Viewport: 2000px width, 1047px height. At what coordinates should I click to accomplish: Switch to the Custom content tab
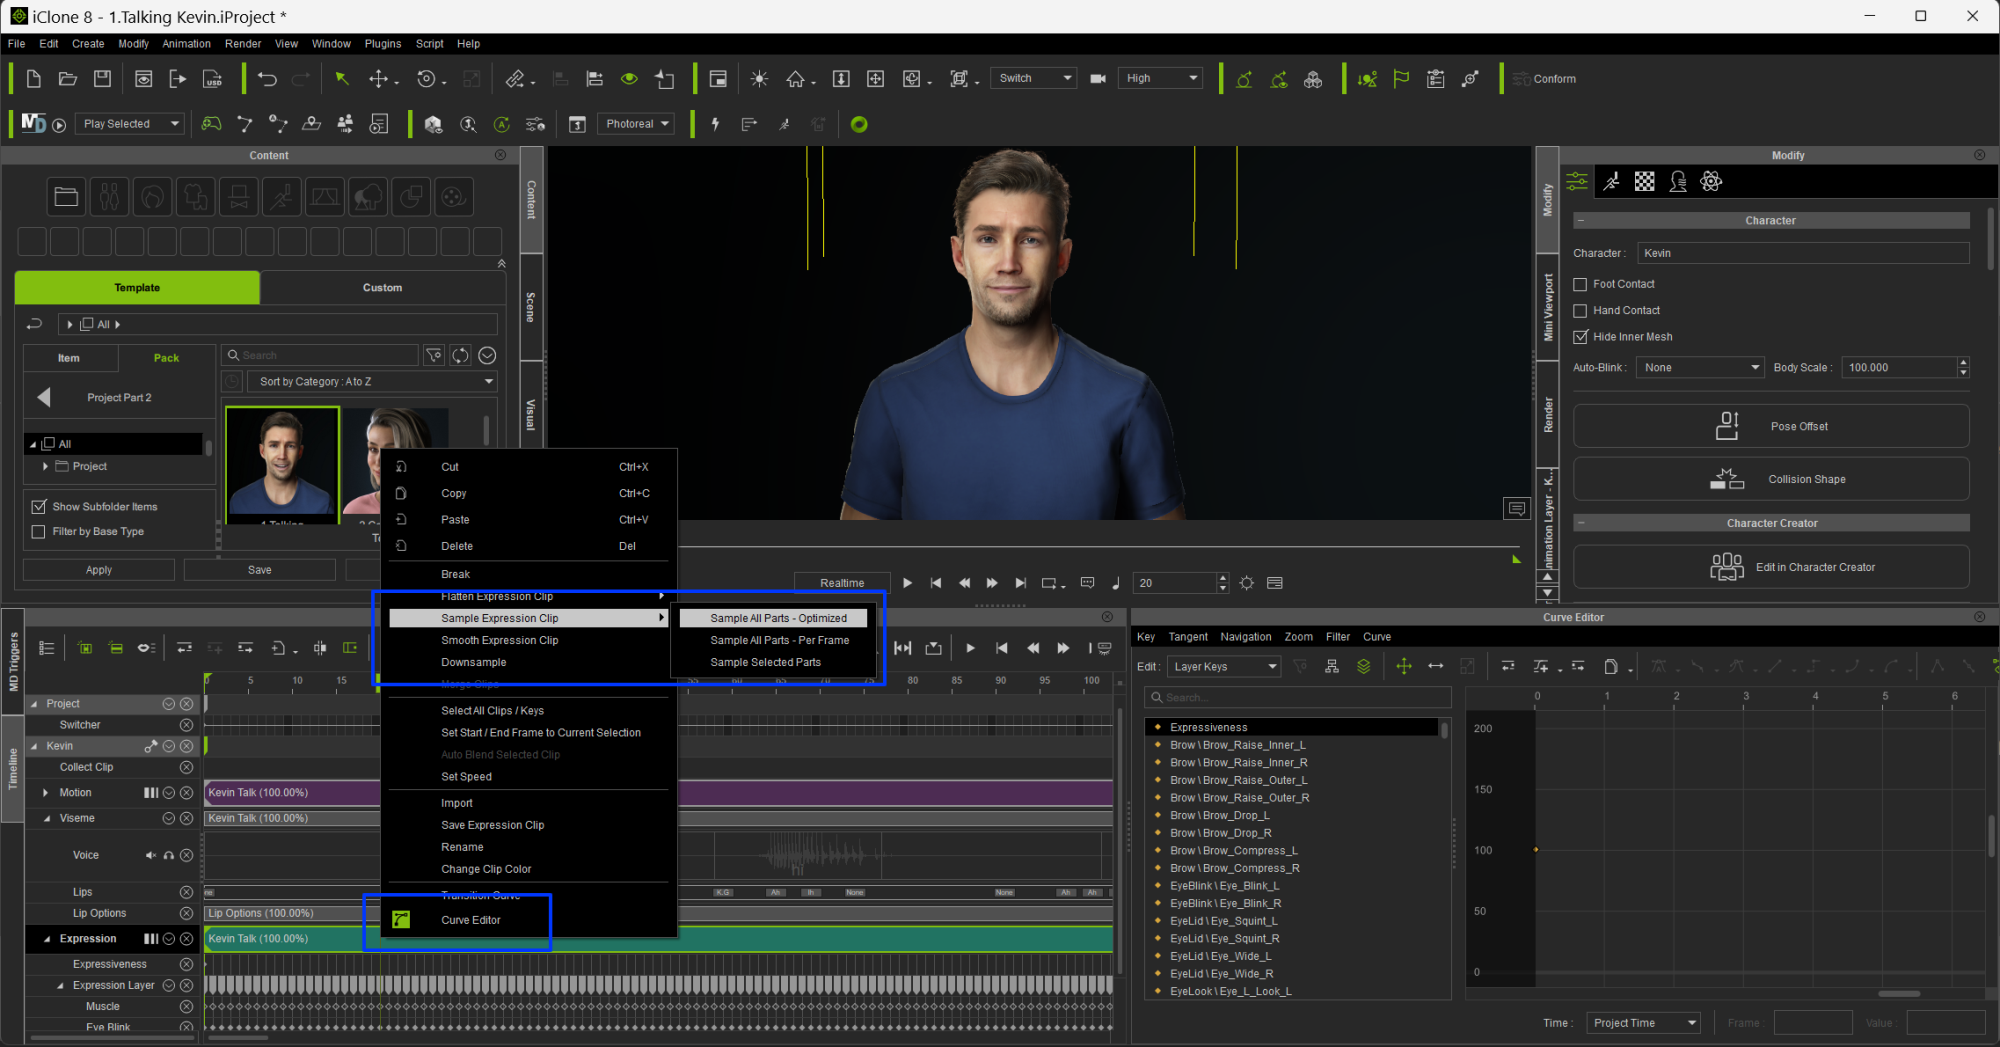coord(382,288)
